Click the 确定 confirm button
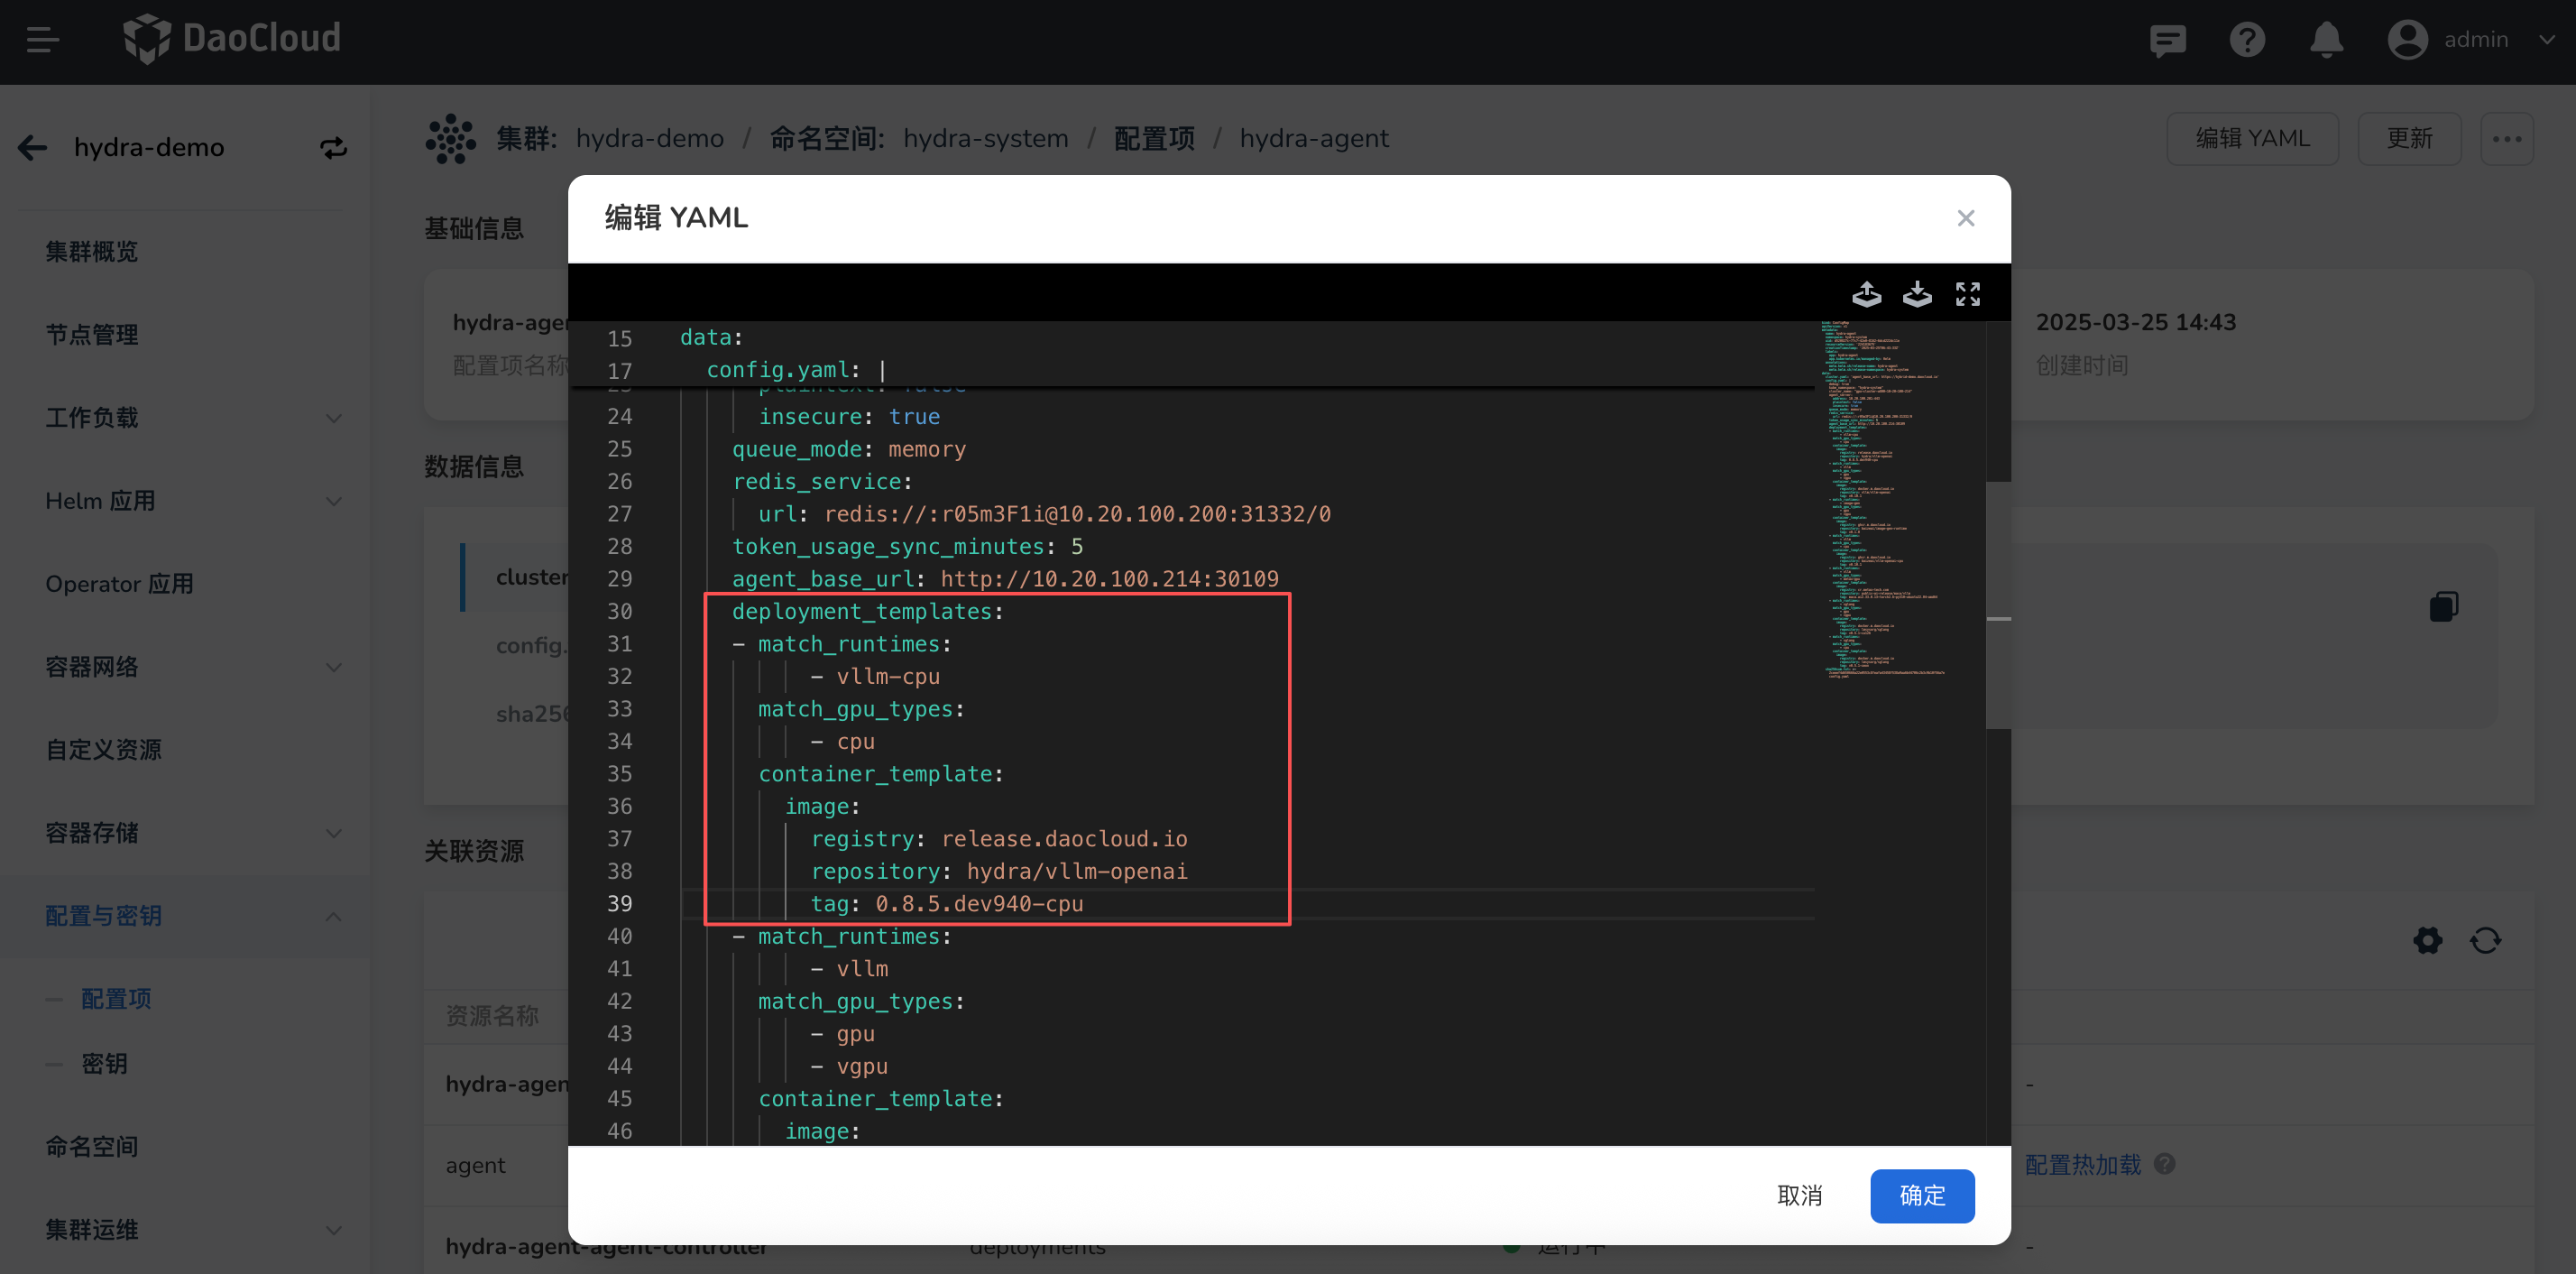 (x=1921, y=1195)
